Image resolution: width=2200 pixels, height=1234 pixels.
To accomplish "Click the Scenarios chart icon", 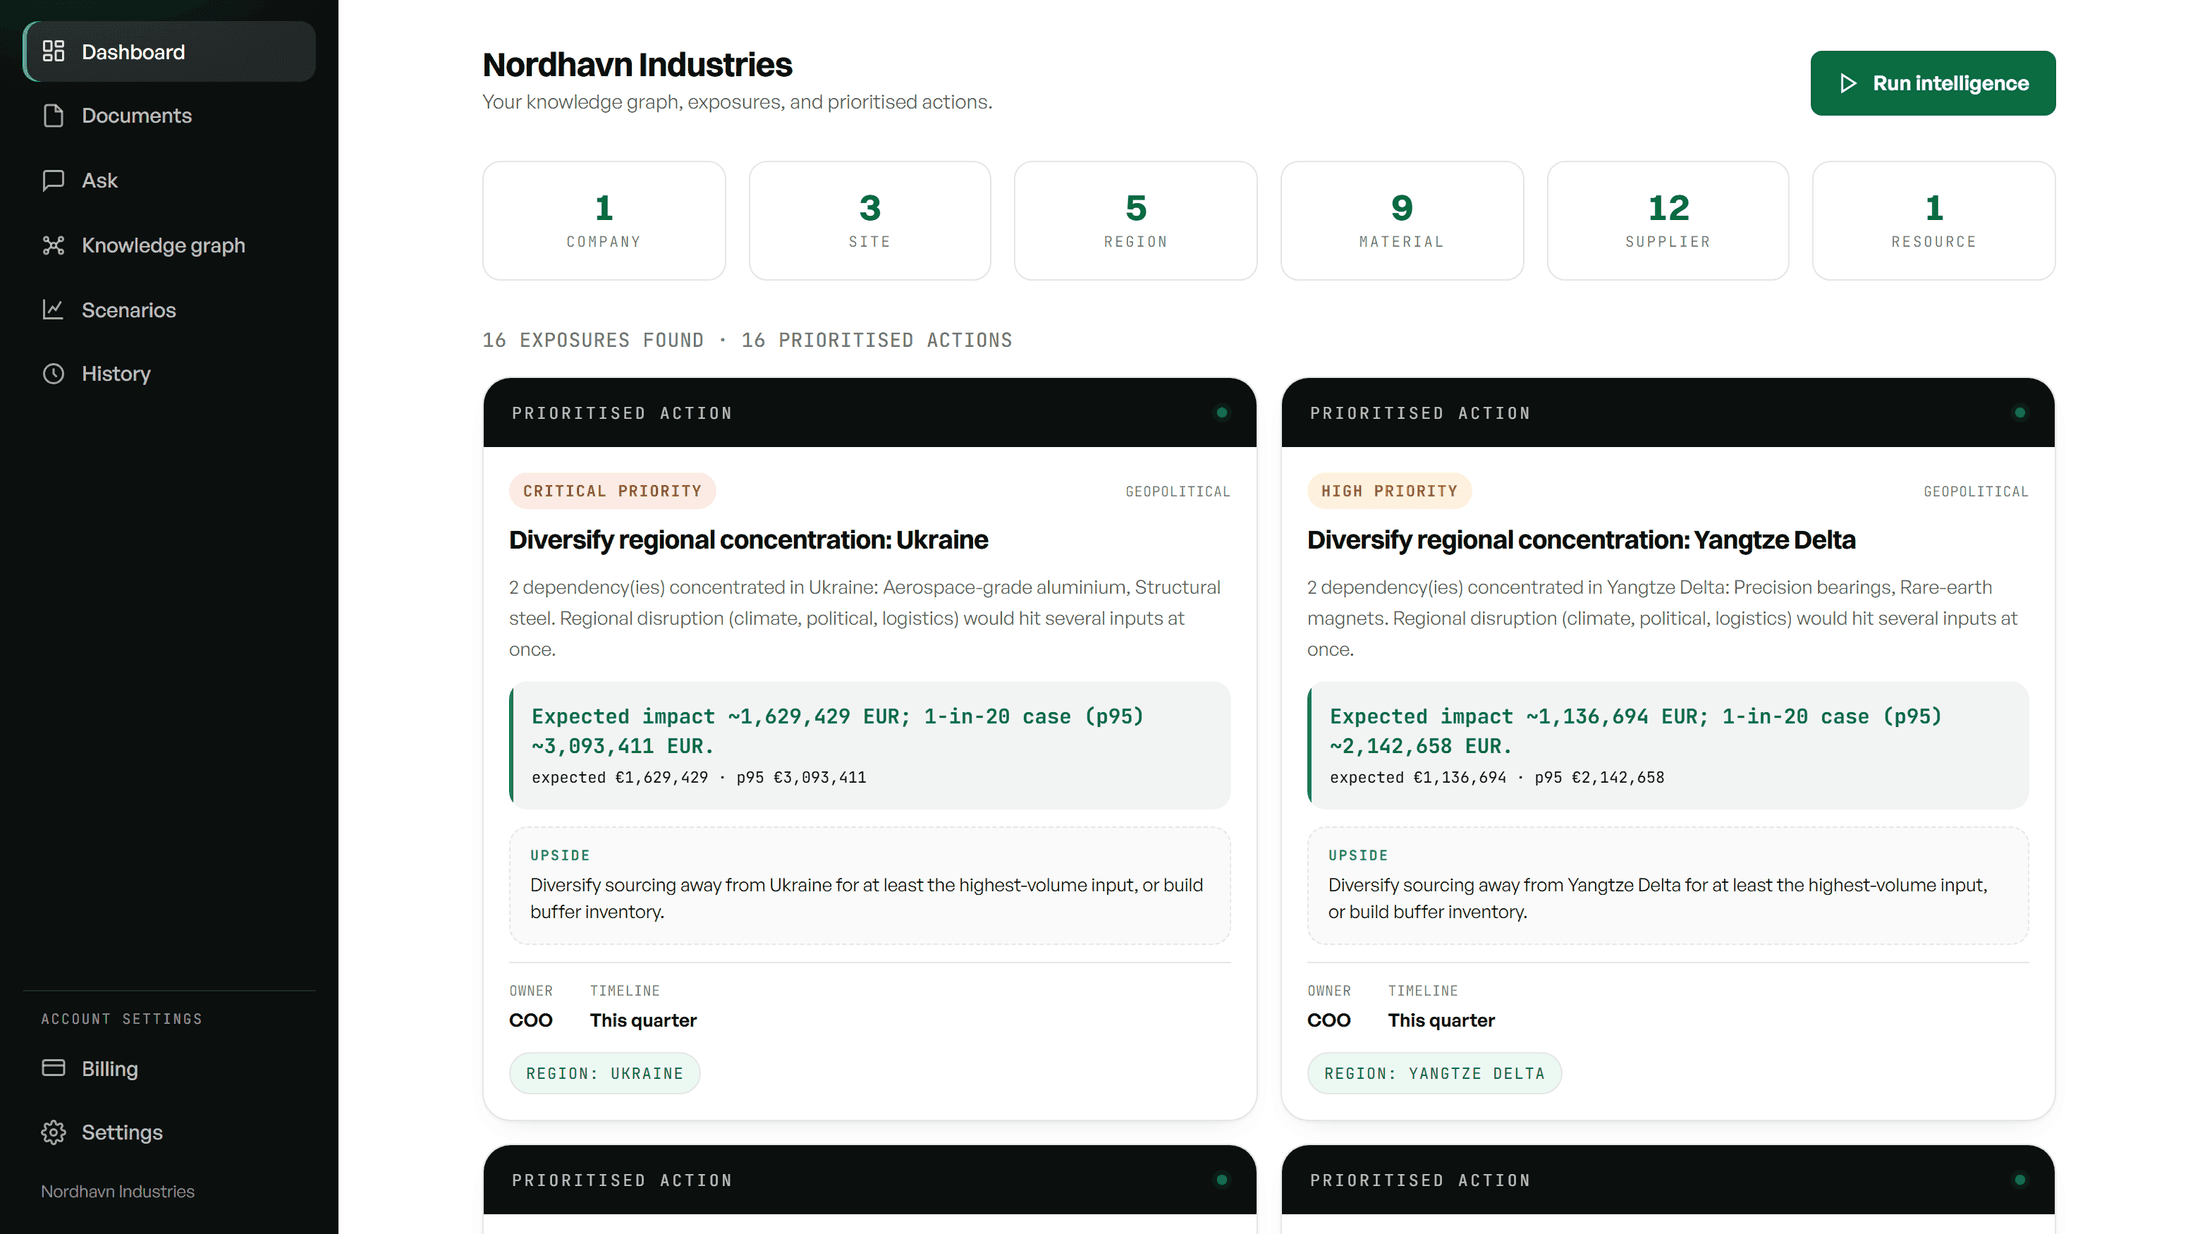I will (x=54, y=310).
